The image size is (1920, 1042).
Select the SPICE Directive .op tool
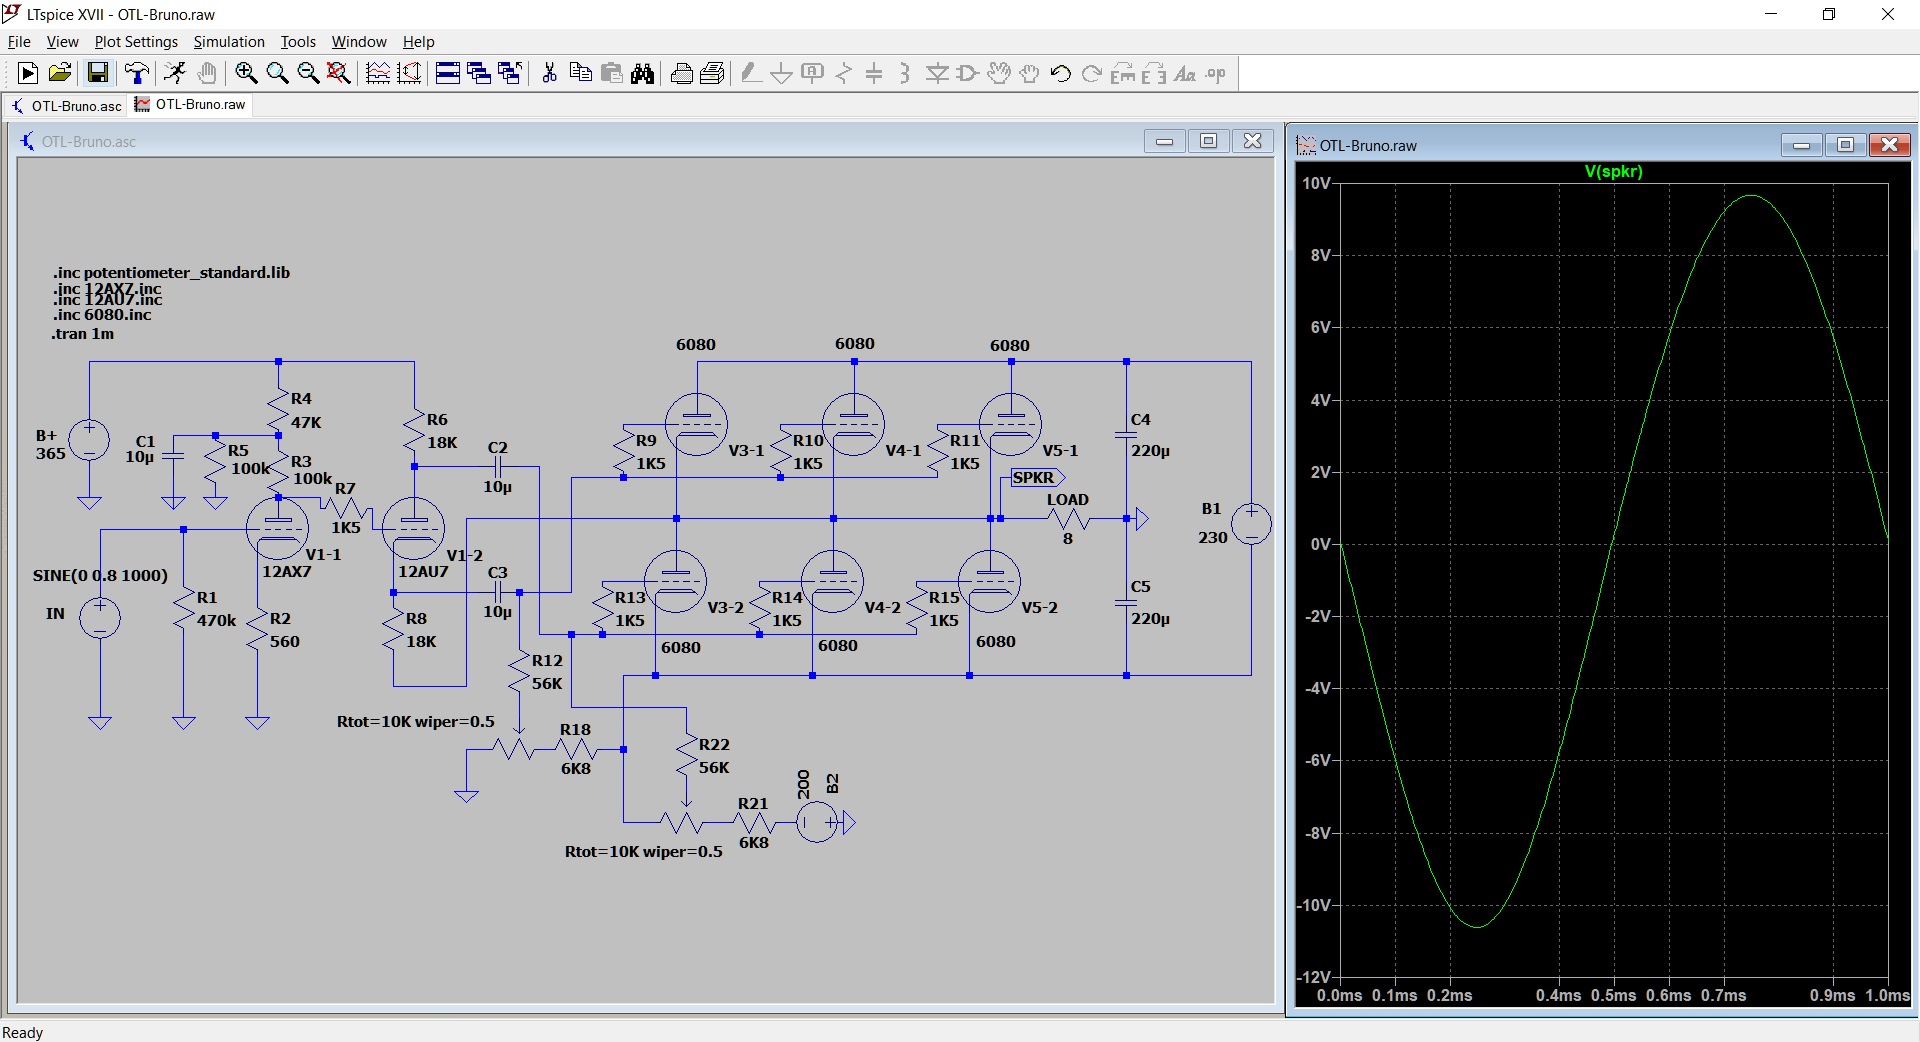(x=1216, y=73)
